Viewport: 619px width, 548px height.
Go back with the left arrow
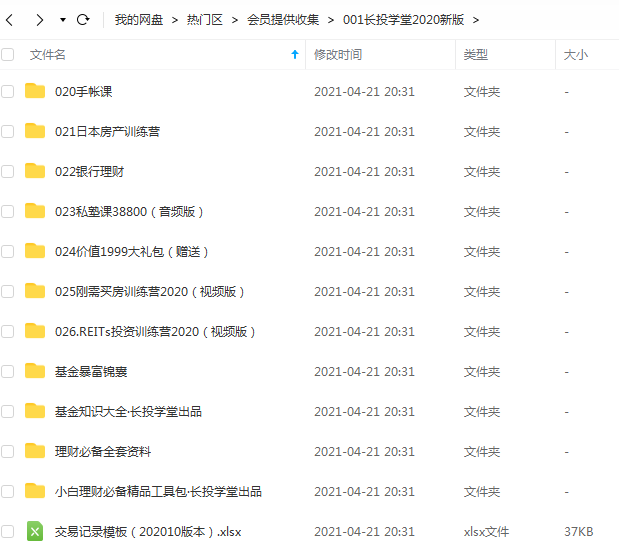pyautogui.click(x=10, y=19)
